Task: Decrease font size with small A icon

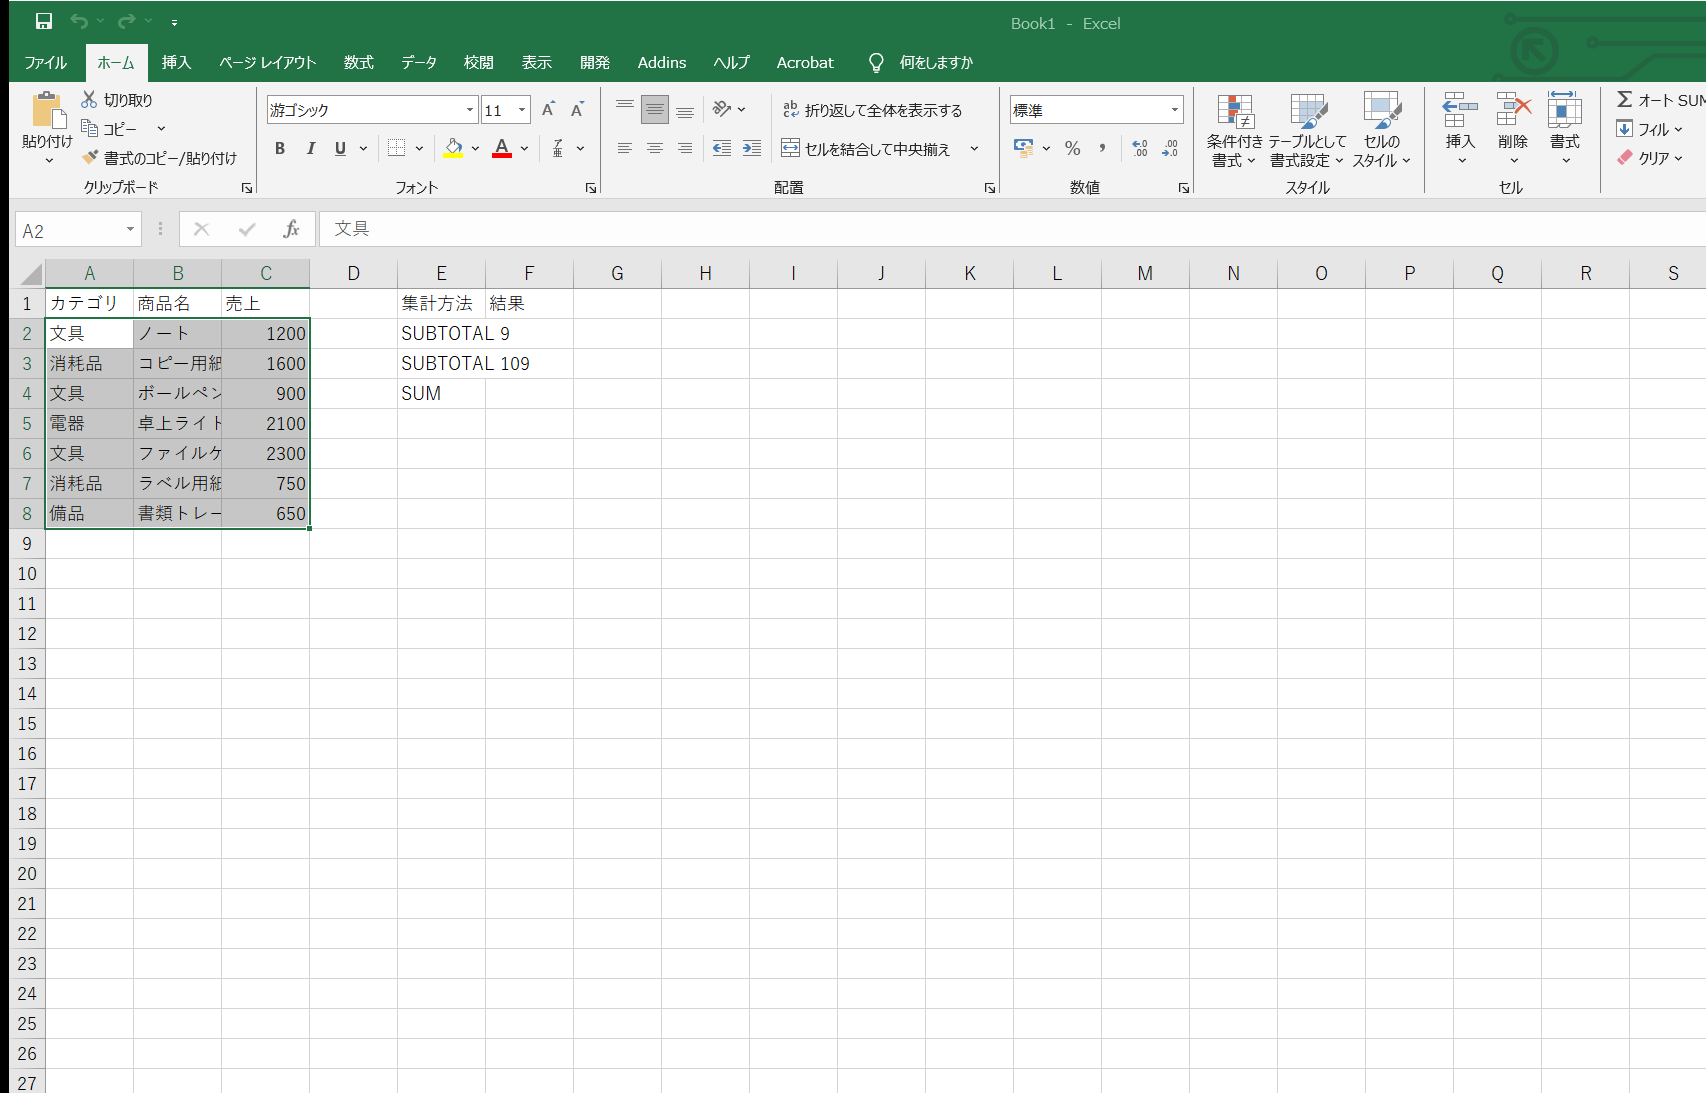Action: pos(577,110)
